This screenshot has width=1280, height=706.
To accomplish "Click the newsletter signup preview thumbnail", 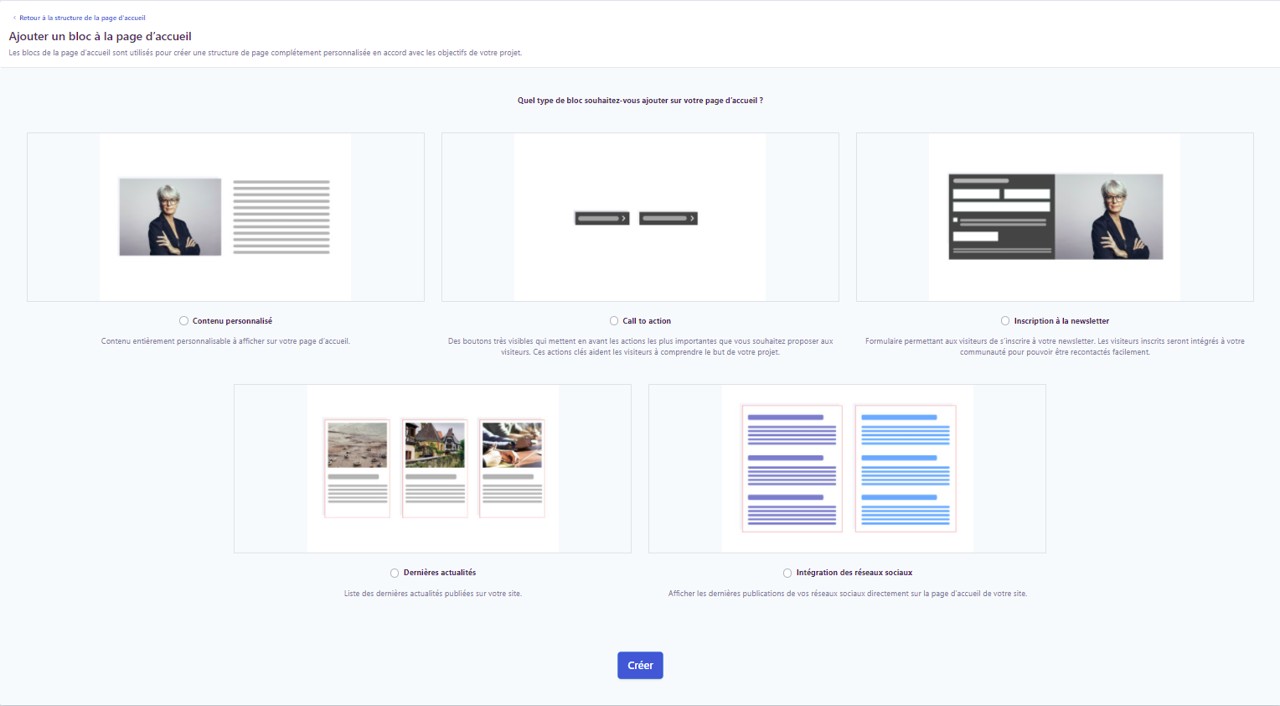I will [x=1055, y=217].
